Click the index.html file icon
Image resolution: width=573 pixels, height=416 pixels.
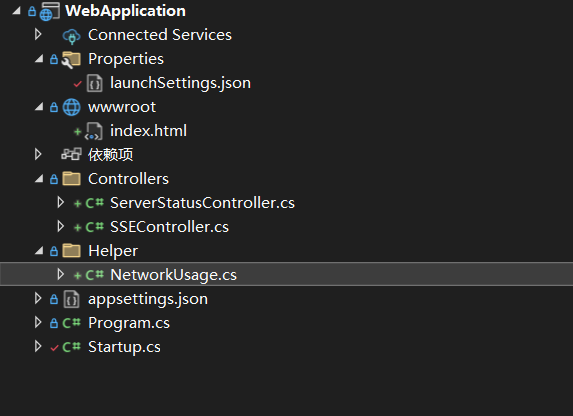[x=94, y=131]
